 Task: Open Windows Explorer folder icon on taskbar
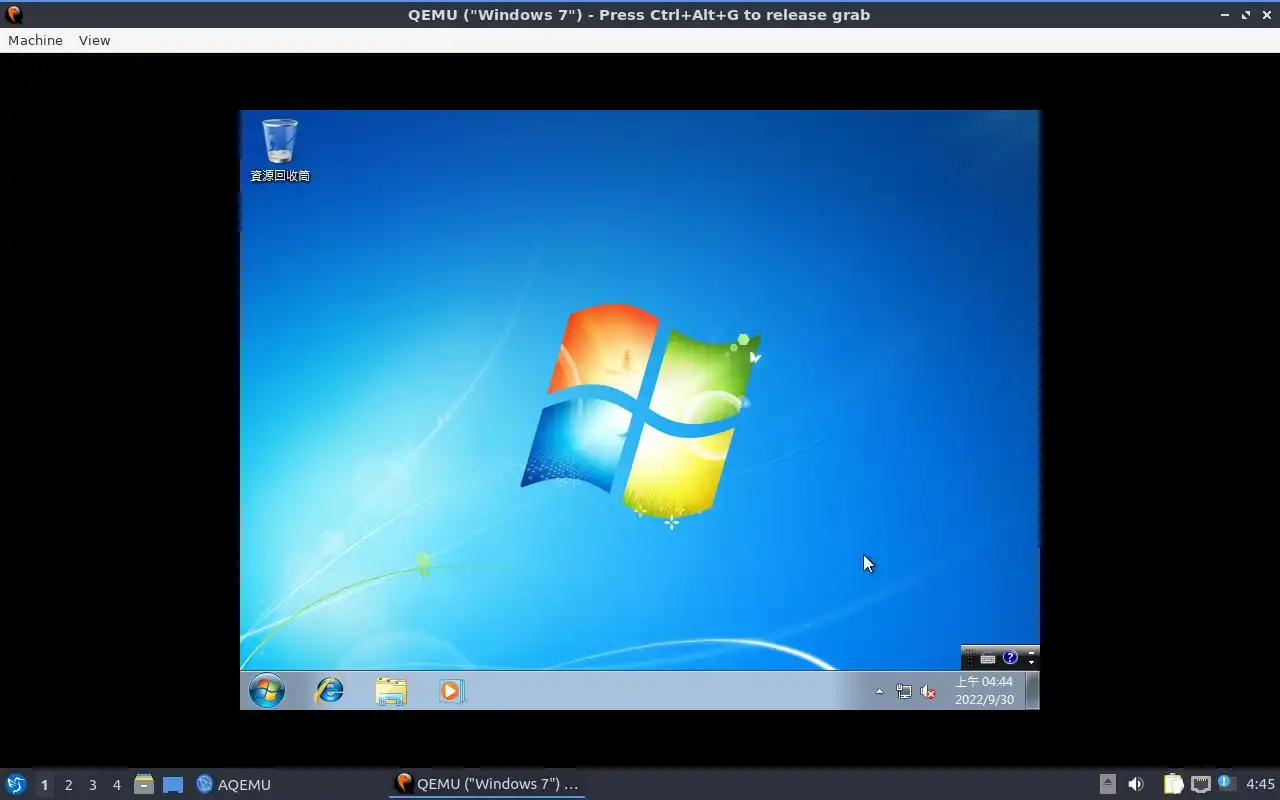(391, 691)
